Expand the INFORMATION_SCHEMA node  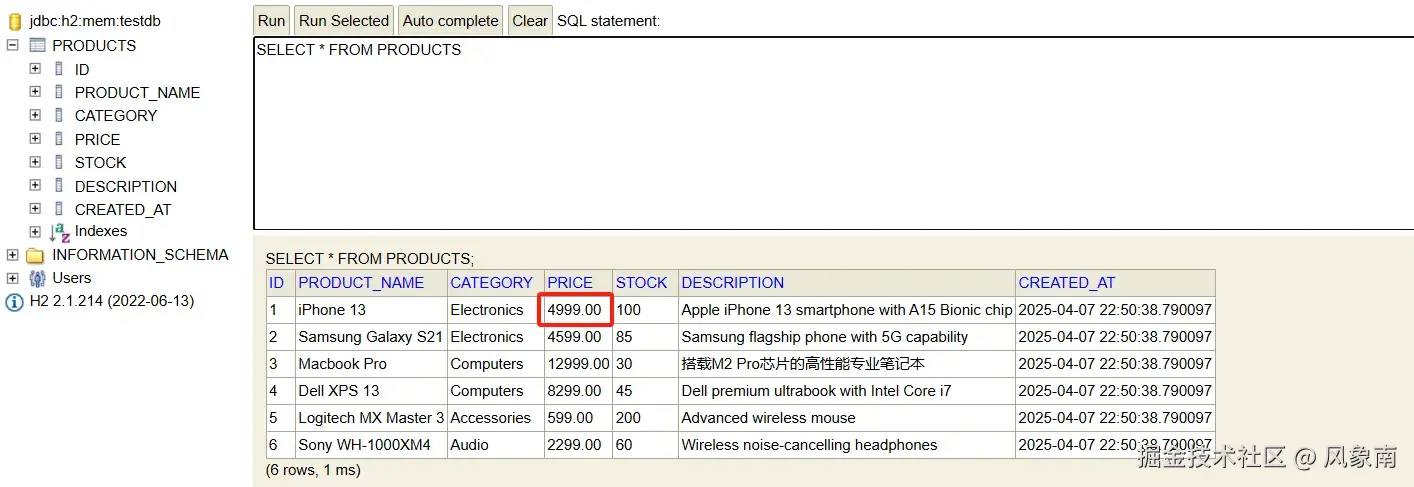[x=13, y=255]
